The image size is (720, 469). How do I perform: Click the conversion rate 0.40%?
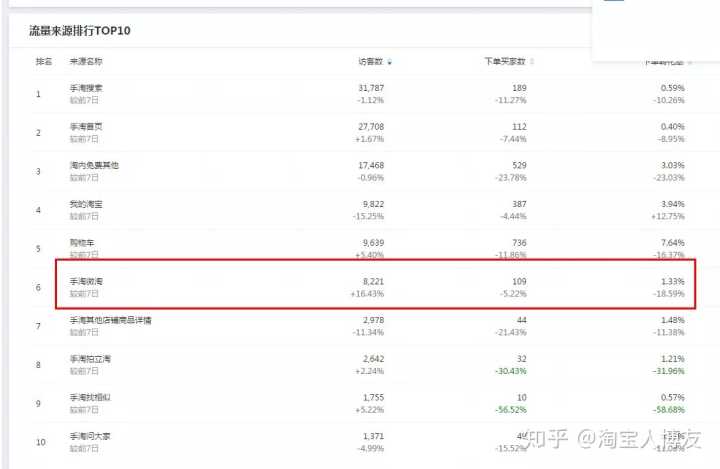coord(673,126)
